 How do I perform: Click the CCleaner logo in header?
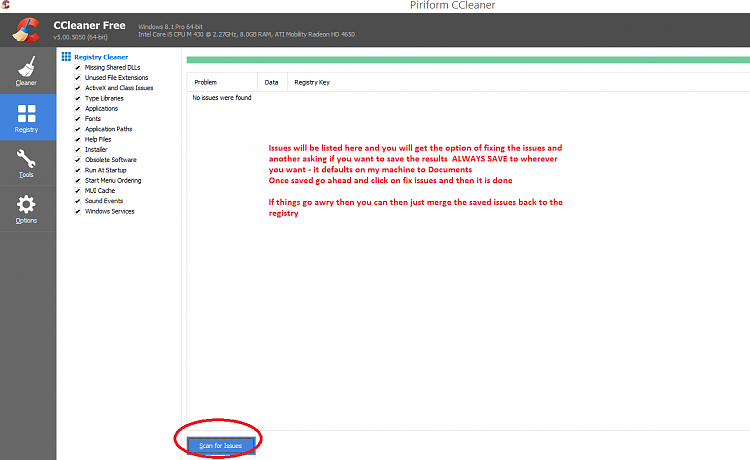click(26, 30)
